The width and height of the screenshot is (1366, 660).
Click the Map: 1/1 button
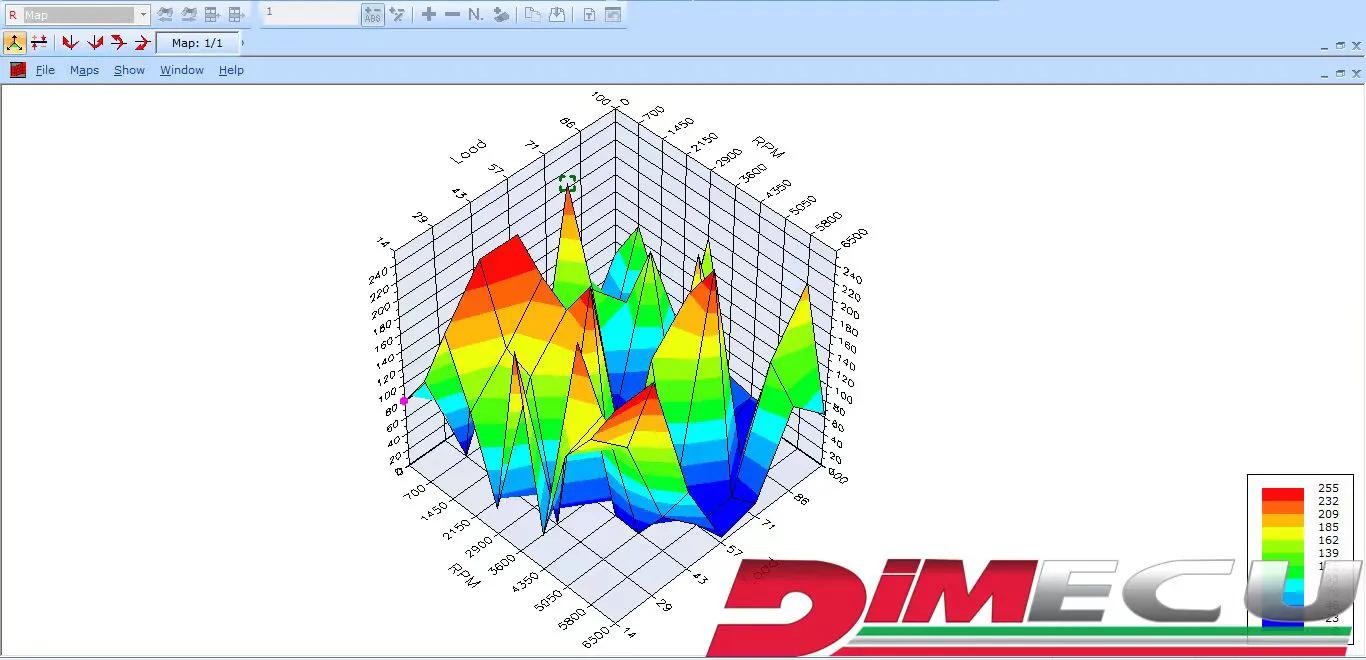(x=197, y=43)
